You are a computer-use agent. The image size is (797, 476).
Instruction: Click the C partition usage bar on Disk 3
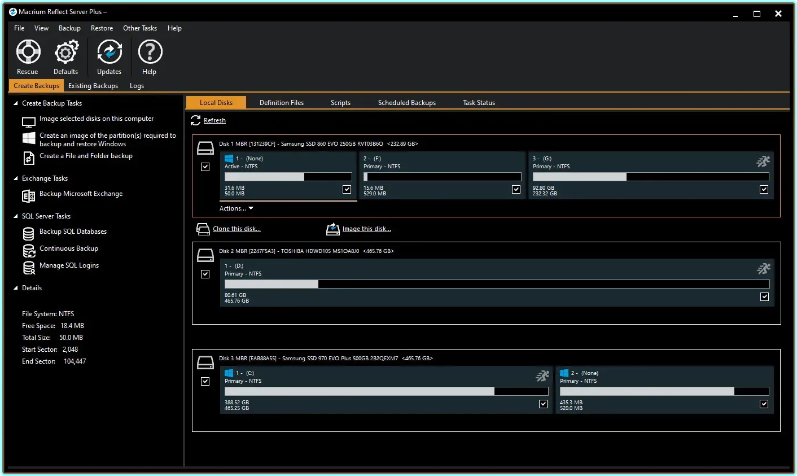386,392
